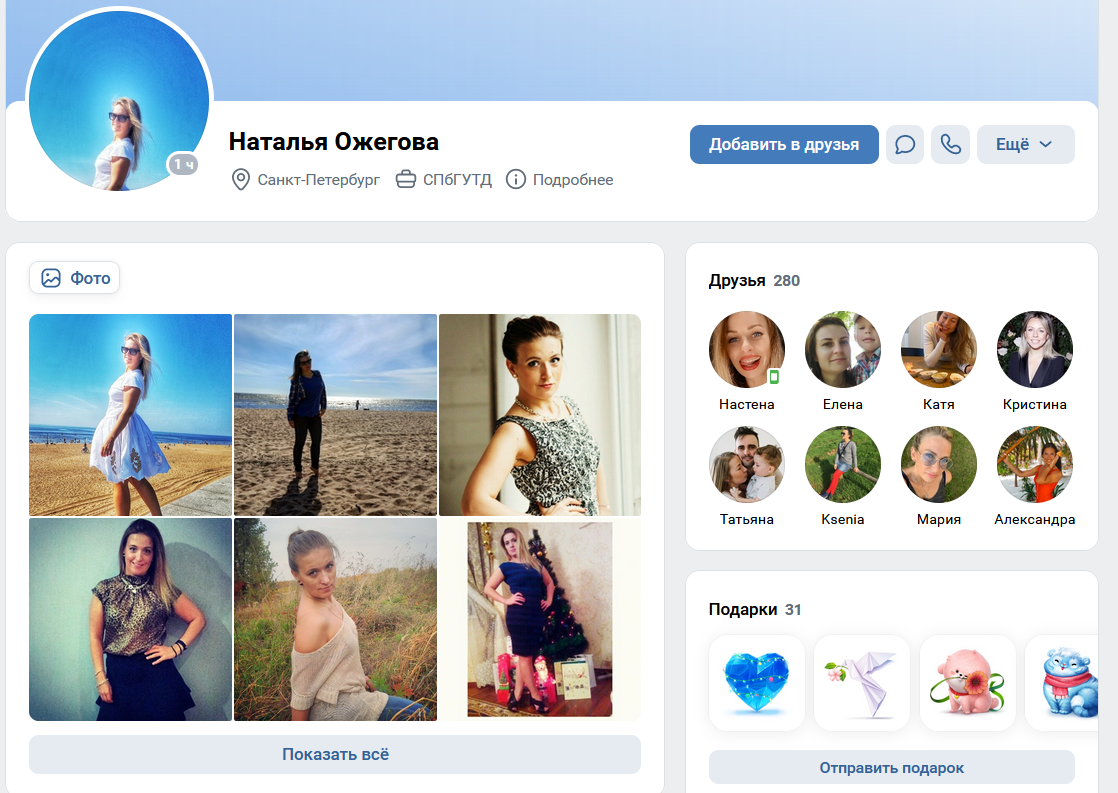1118x793 pixels.
Task: Open the pink pig with flower gift
Action: click(x=968, y=683)
